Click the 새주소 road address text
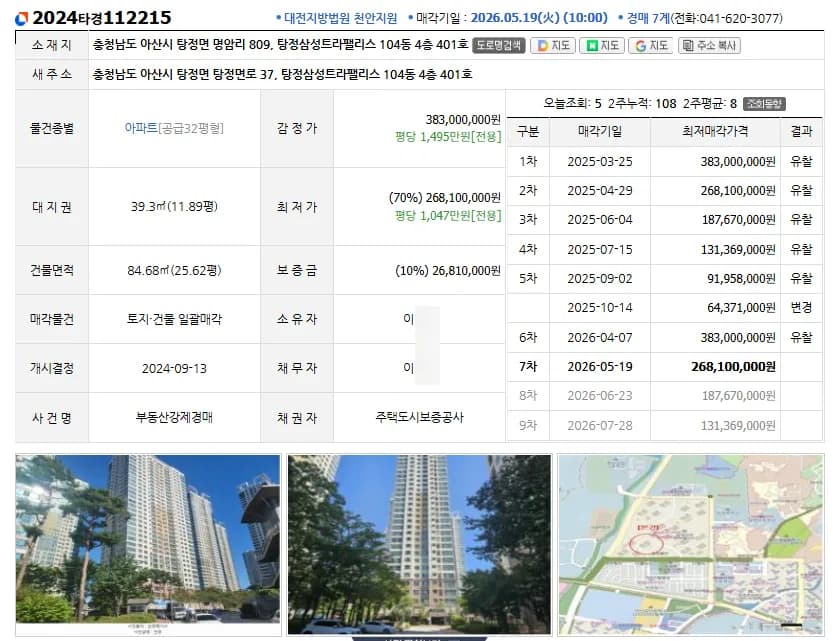Screen dimensions: 833x641 point(282,74)
